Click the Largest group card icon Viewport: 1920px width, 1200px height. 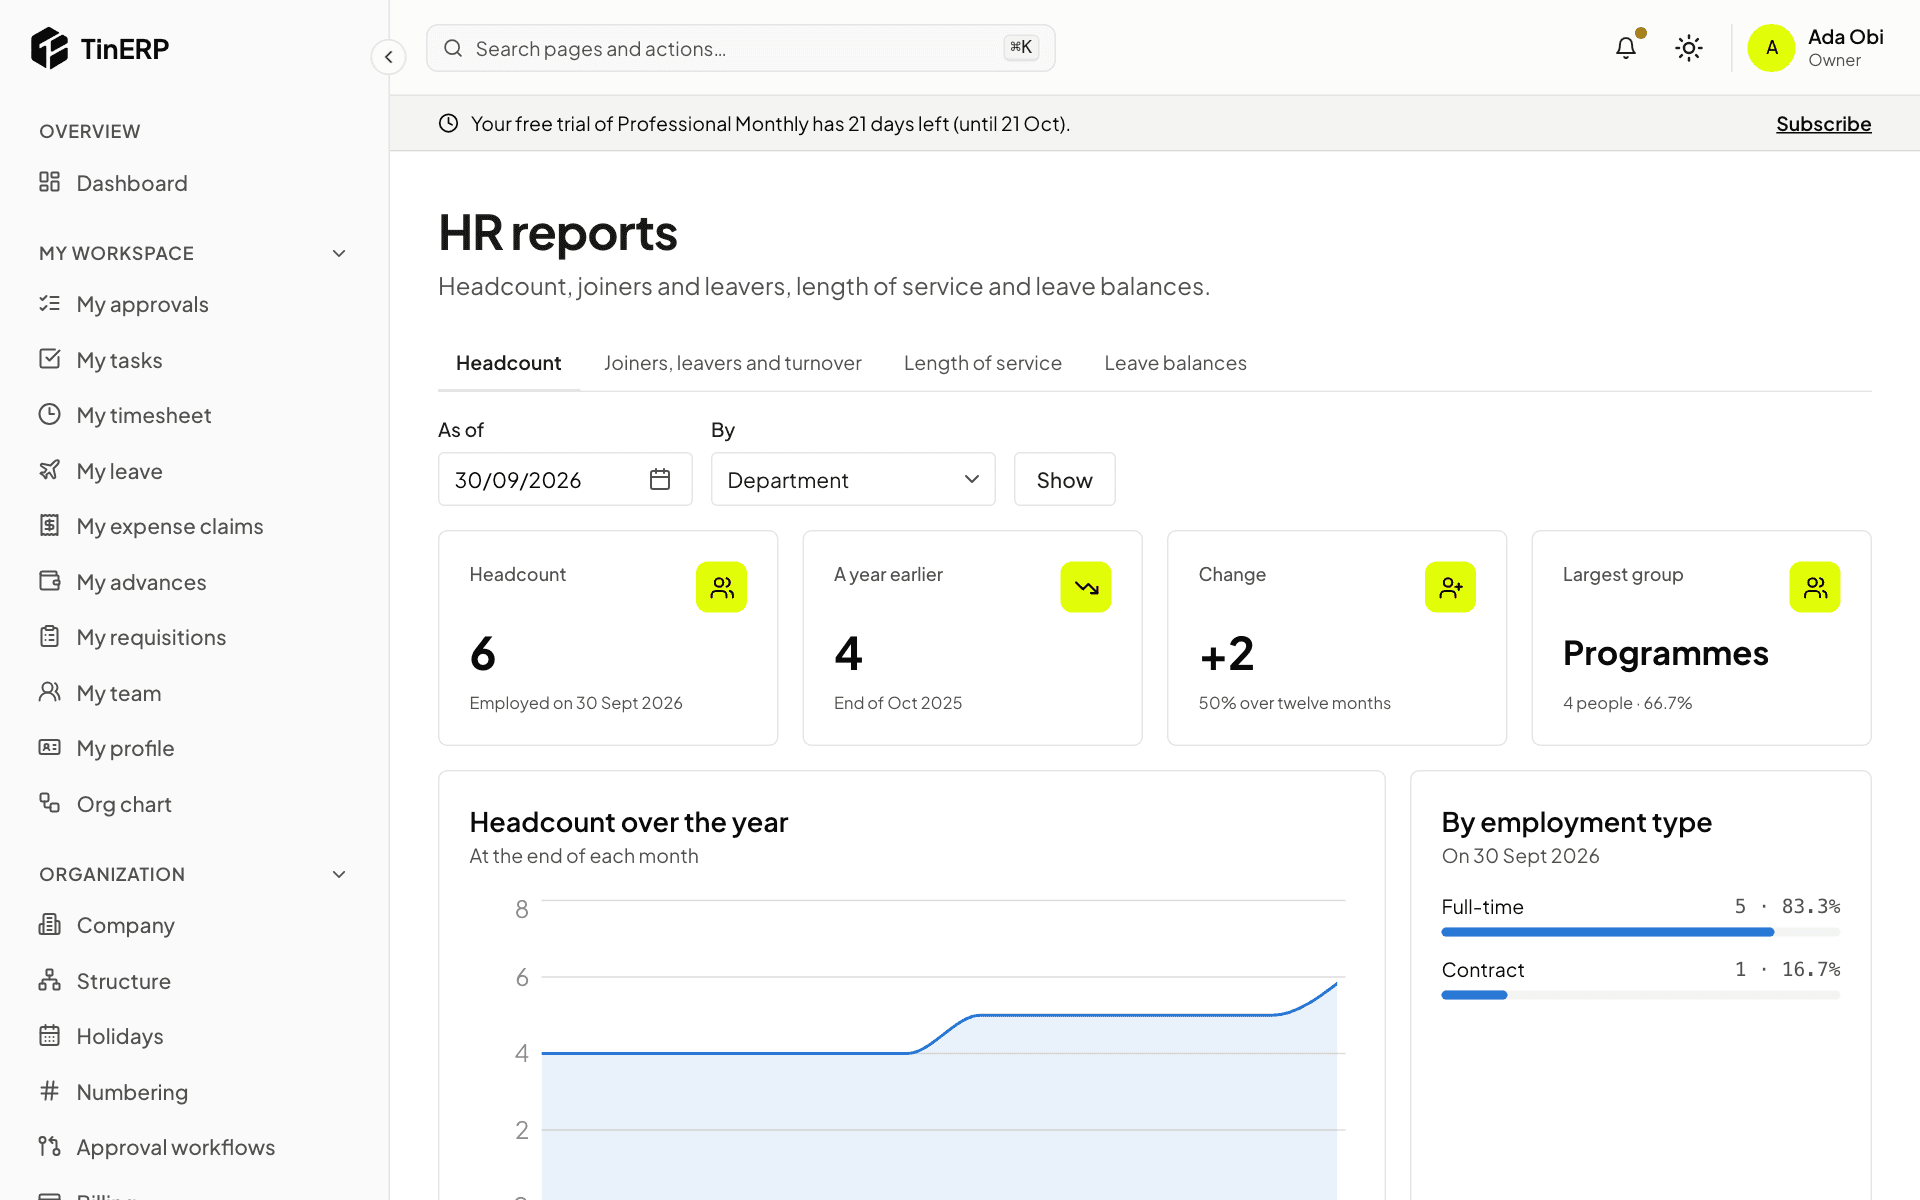1815,587
